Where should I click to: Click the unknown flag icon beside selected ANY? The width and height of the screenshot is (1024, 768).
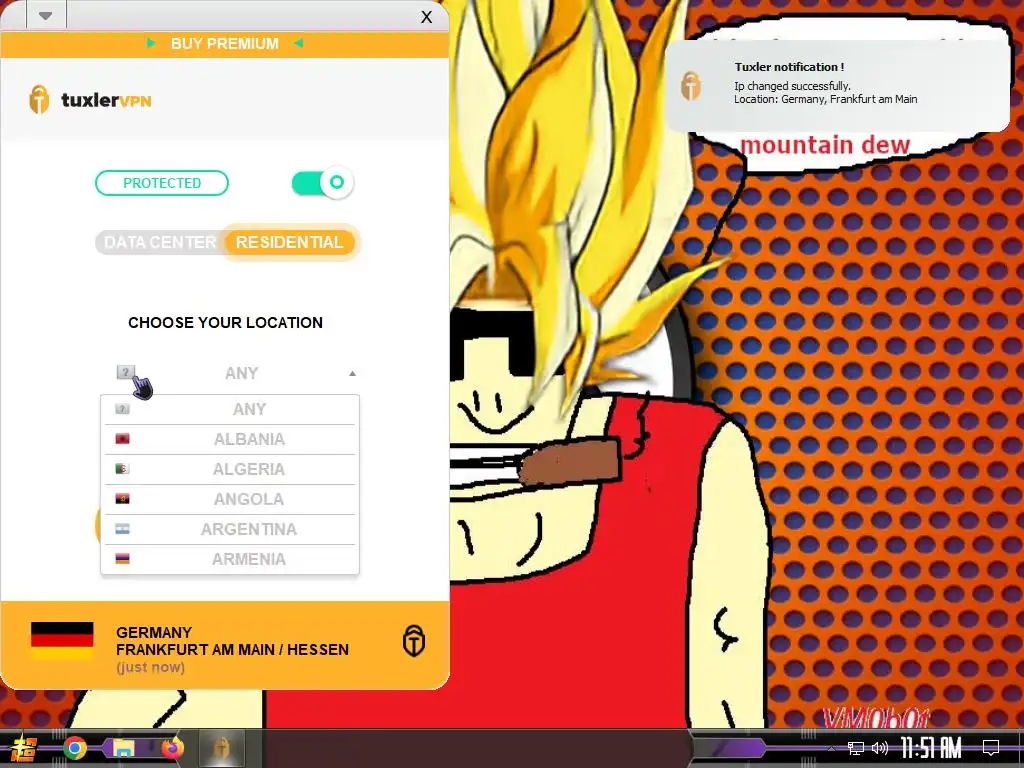(125, 372)
